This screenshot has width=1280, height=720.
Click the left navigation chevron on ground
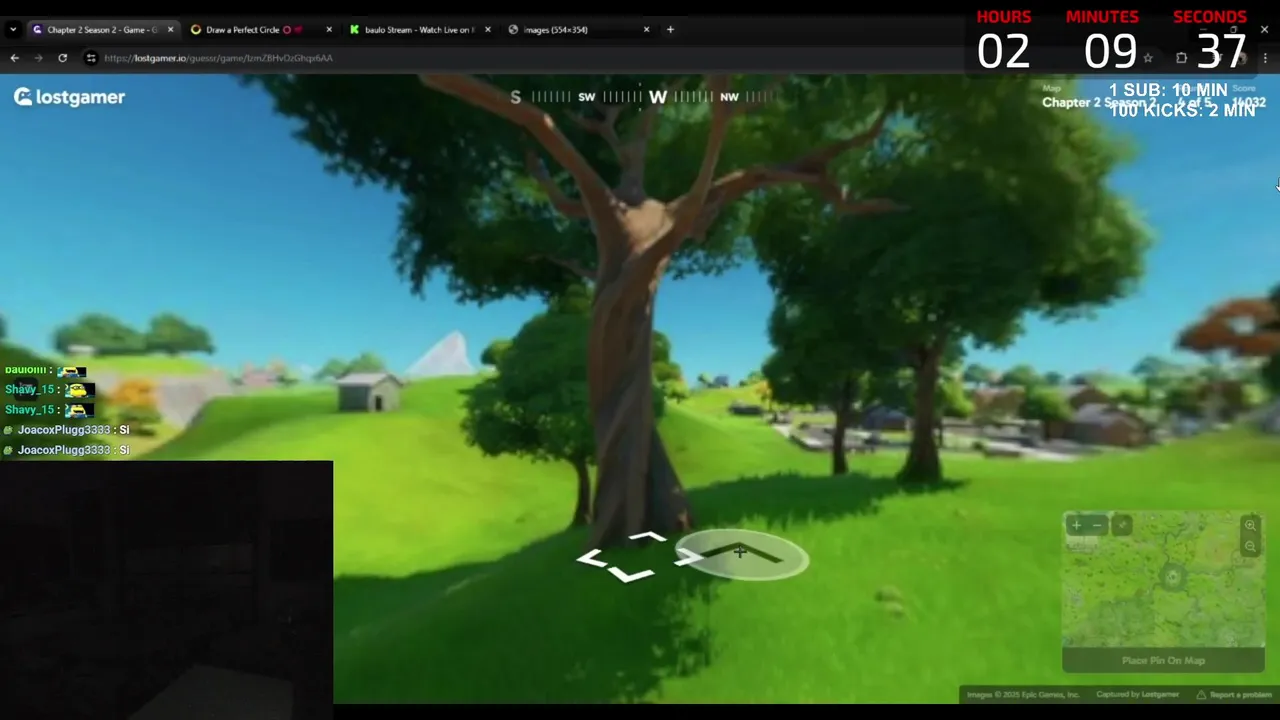(x=591, y=559)
